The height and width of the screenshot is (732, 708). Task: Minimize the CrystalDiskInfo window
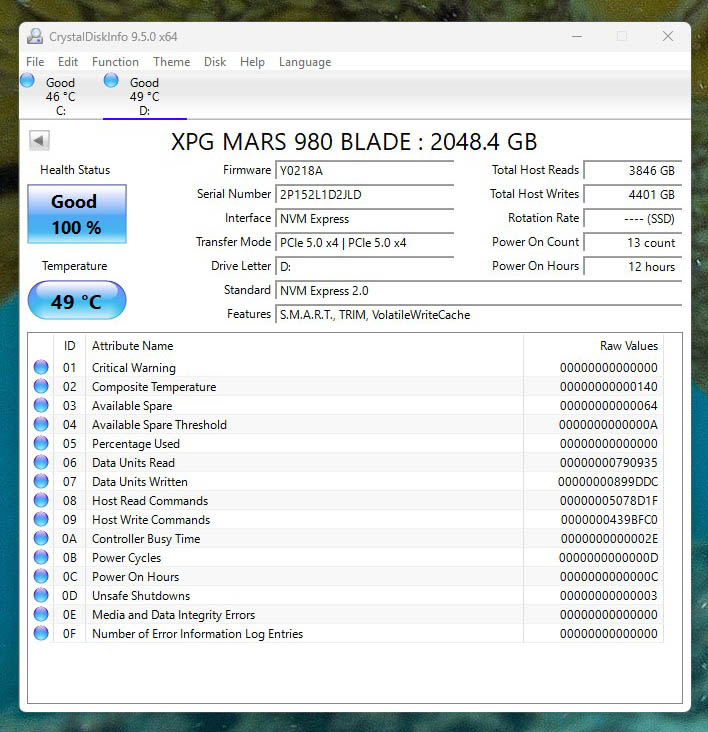577,36
